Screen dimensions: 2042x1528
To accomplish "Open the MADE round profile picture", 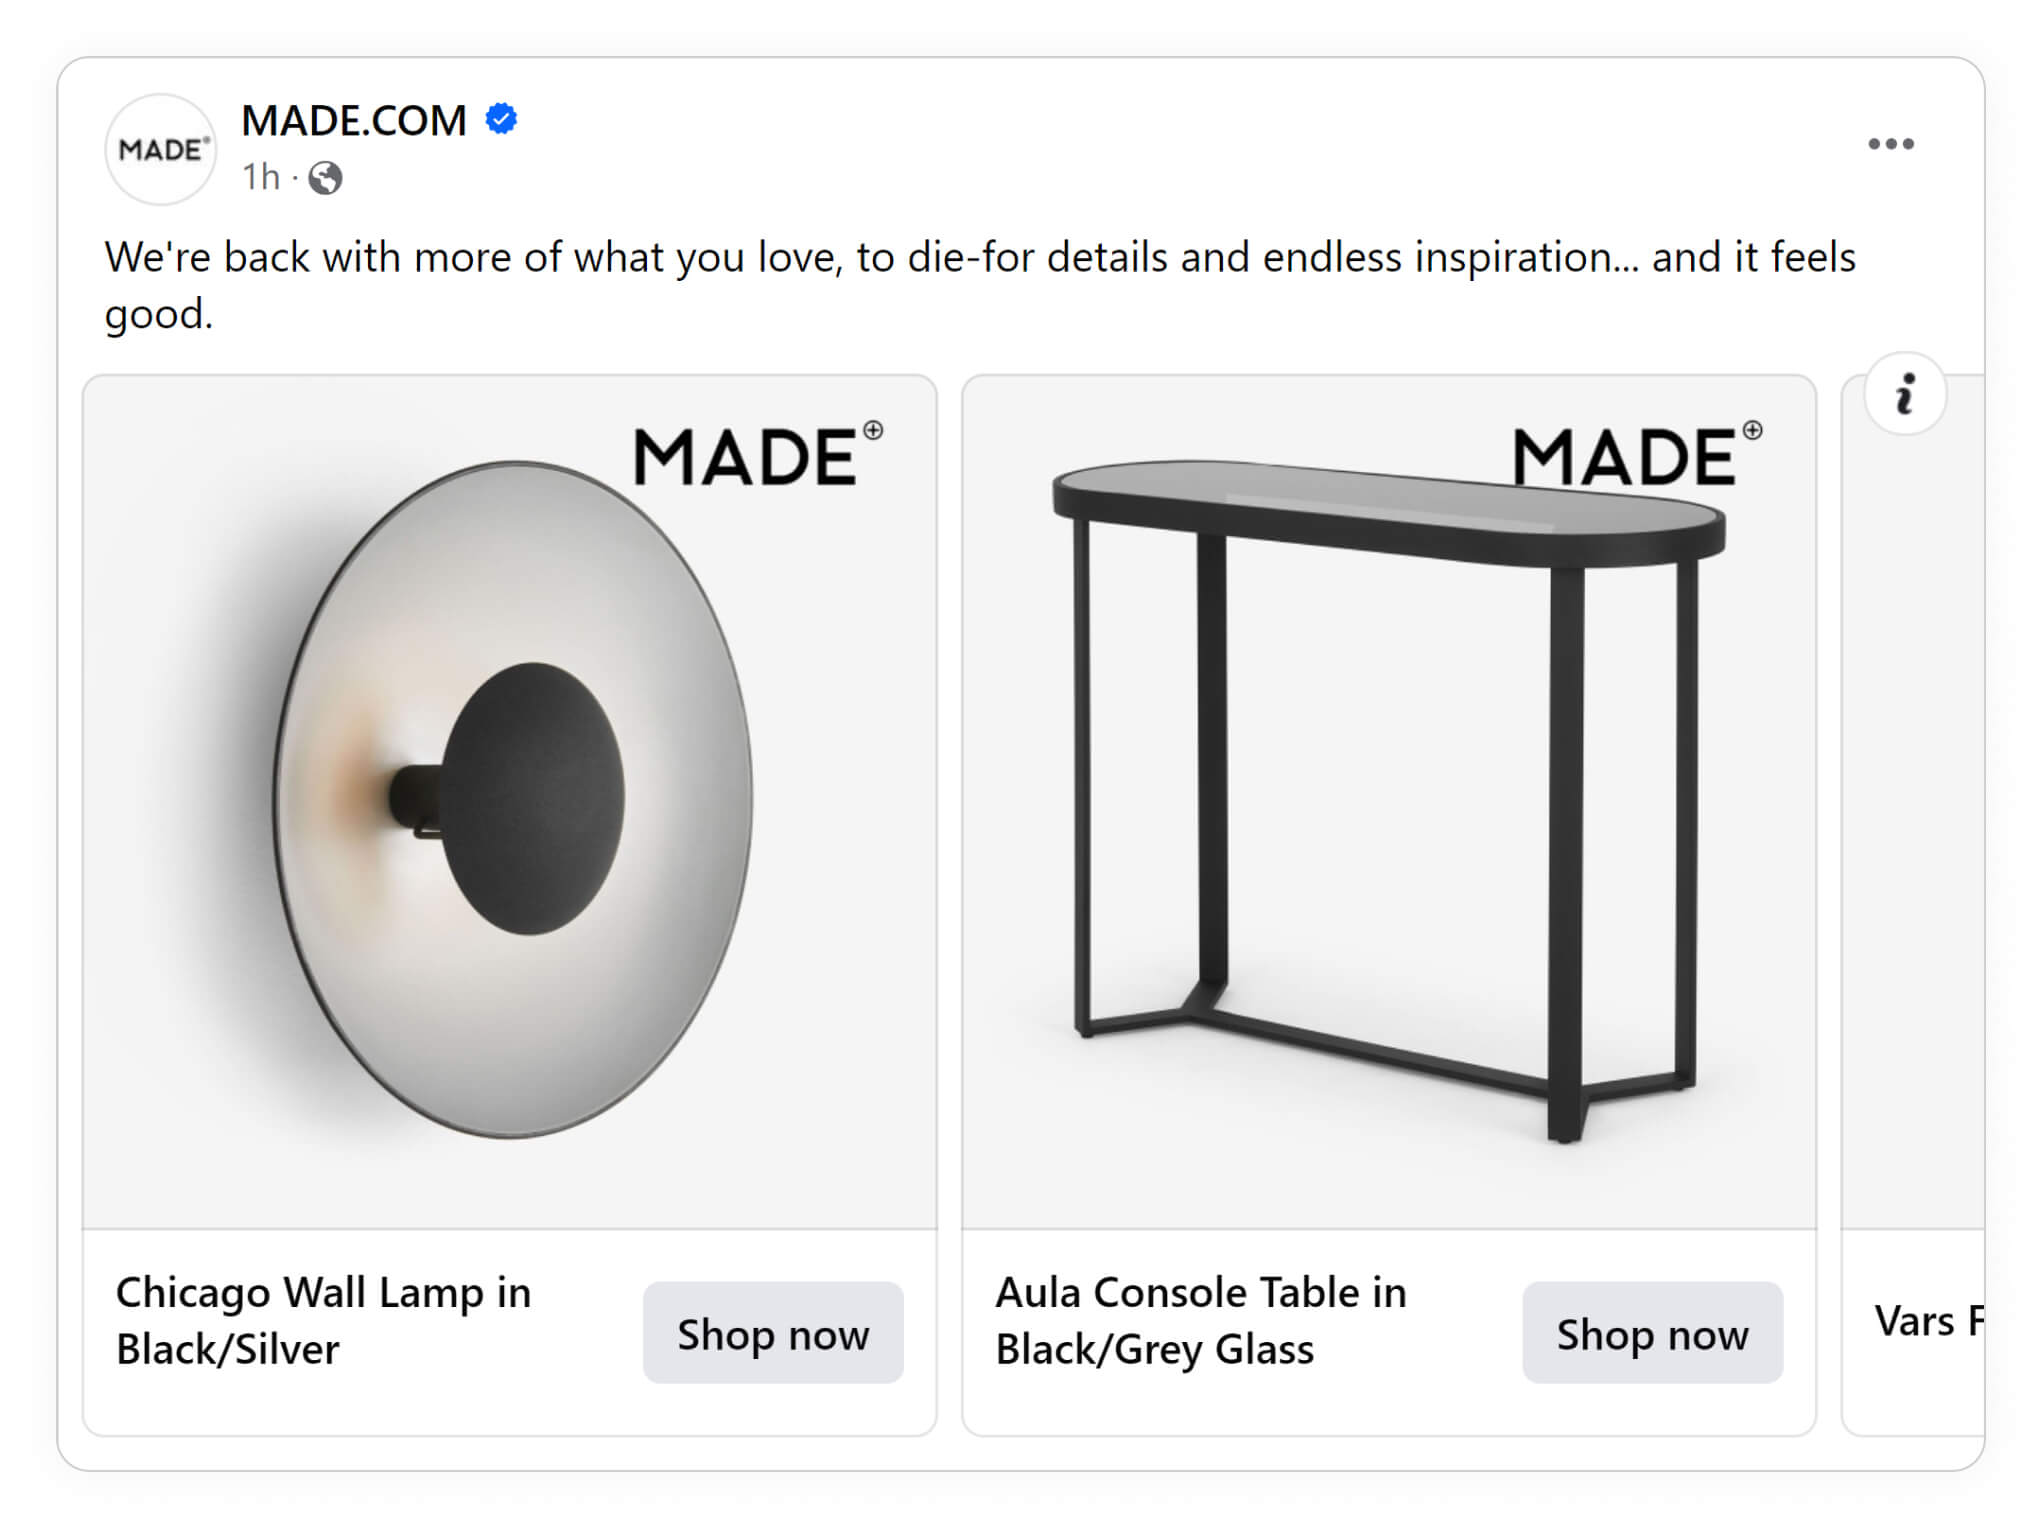I will pyautogui.click(x=161, y=150).
